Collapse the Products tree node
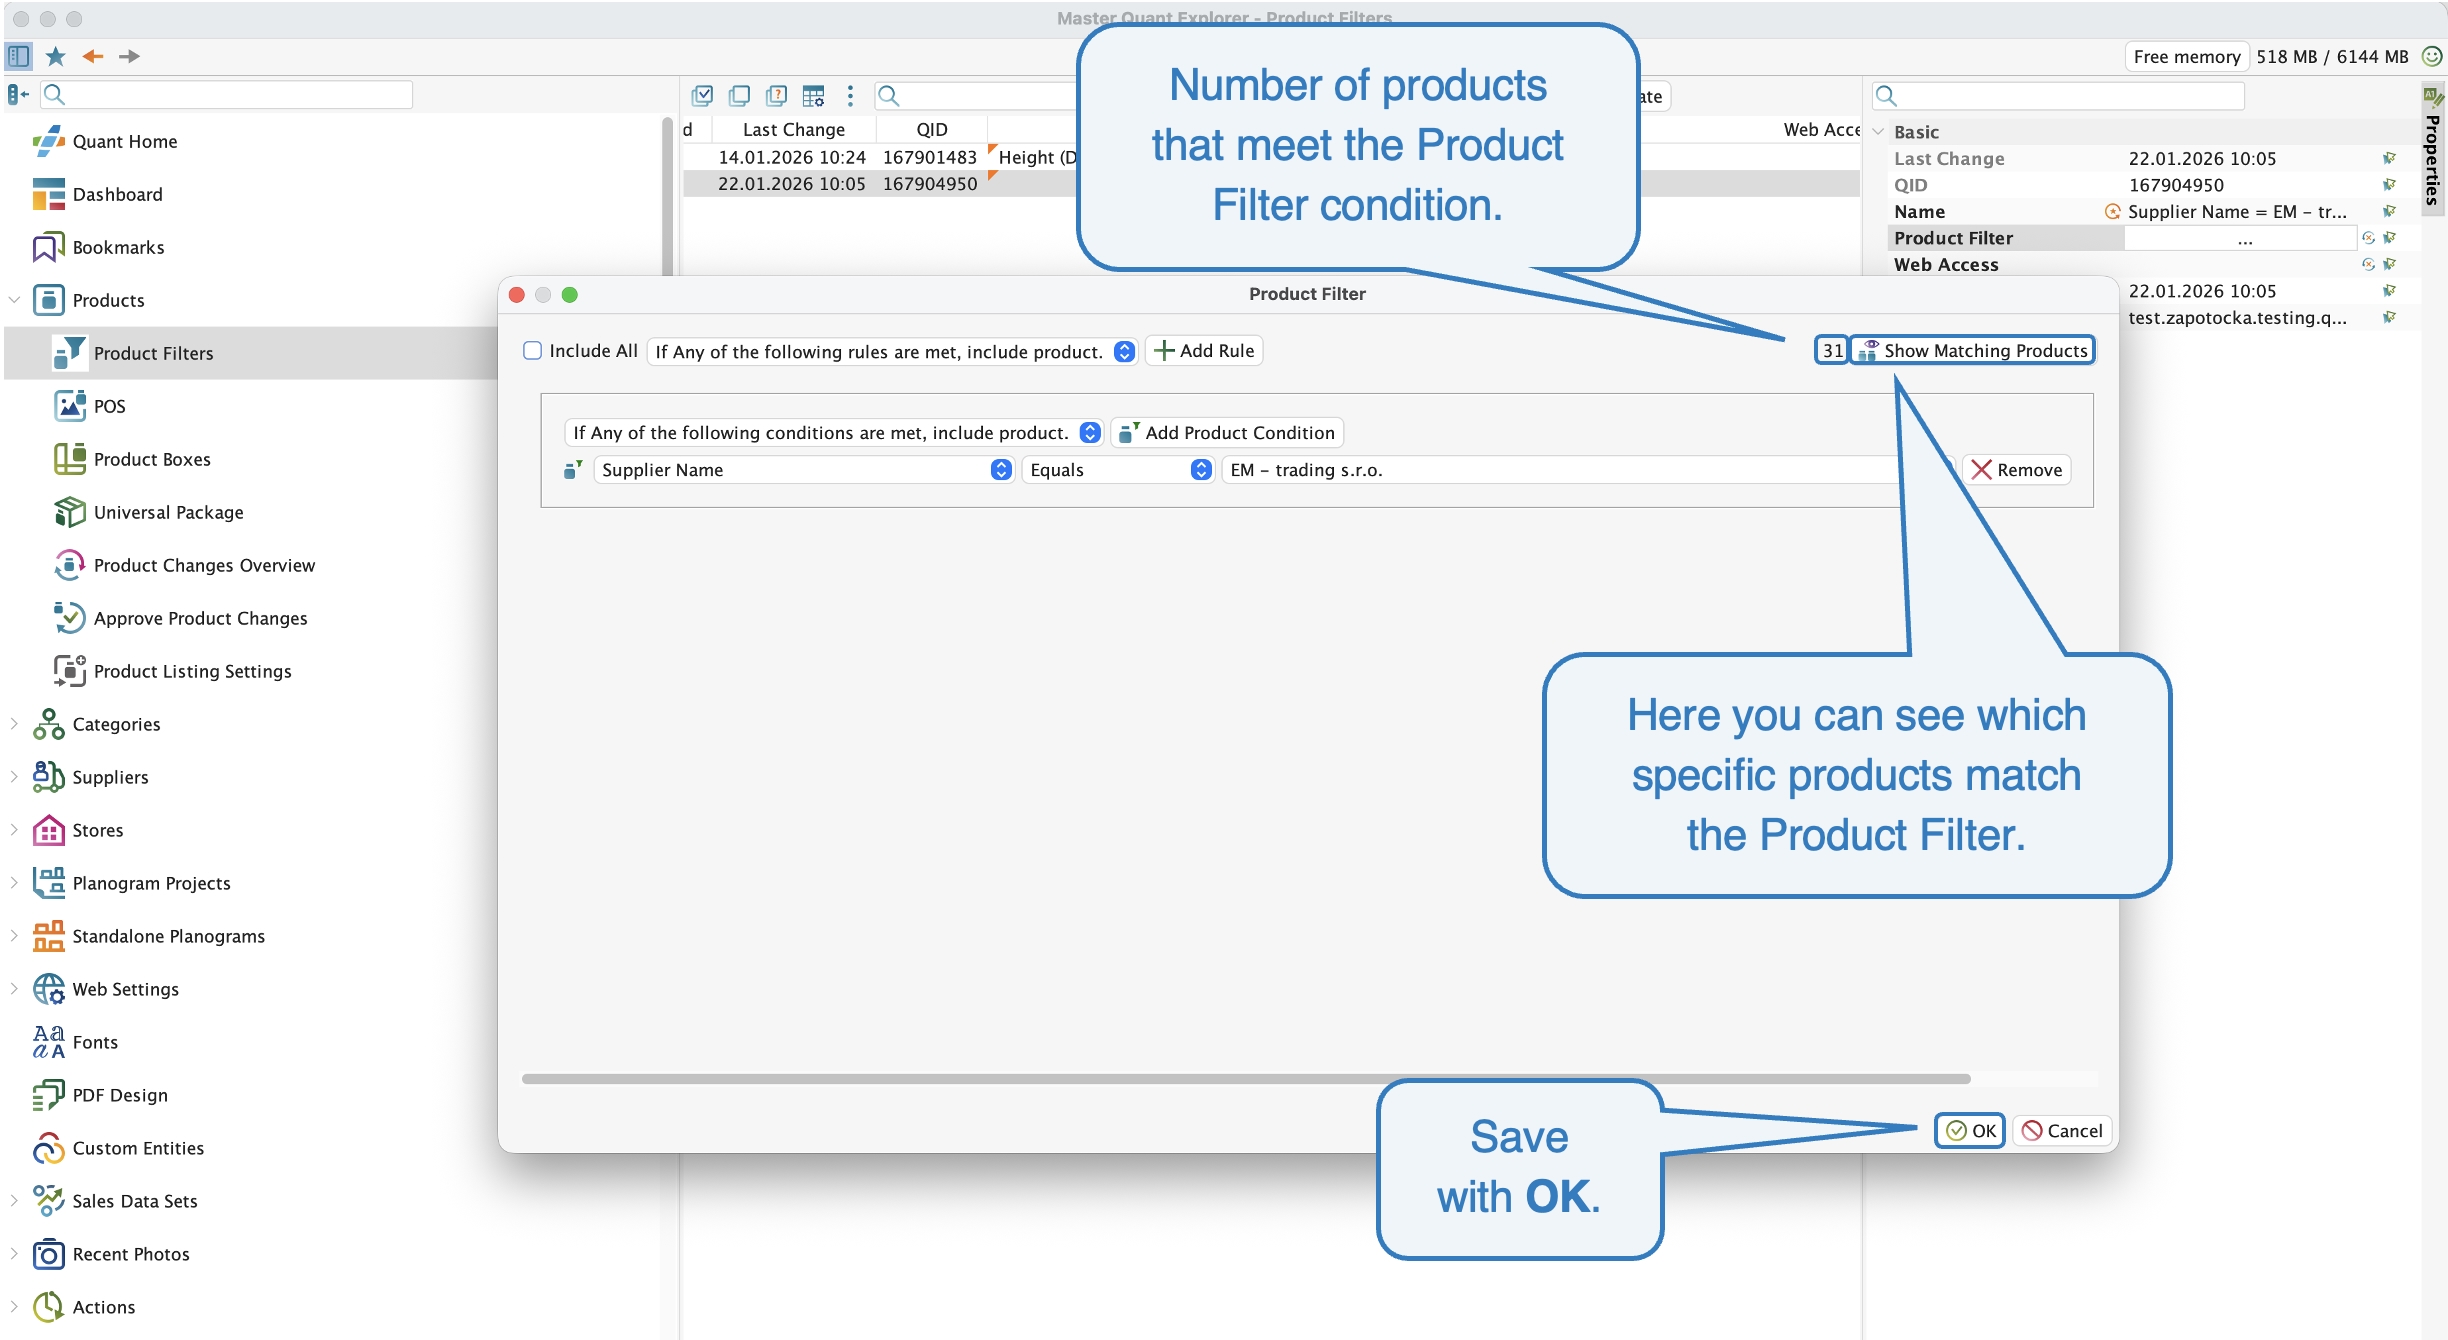 pos(14,300)
